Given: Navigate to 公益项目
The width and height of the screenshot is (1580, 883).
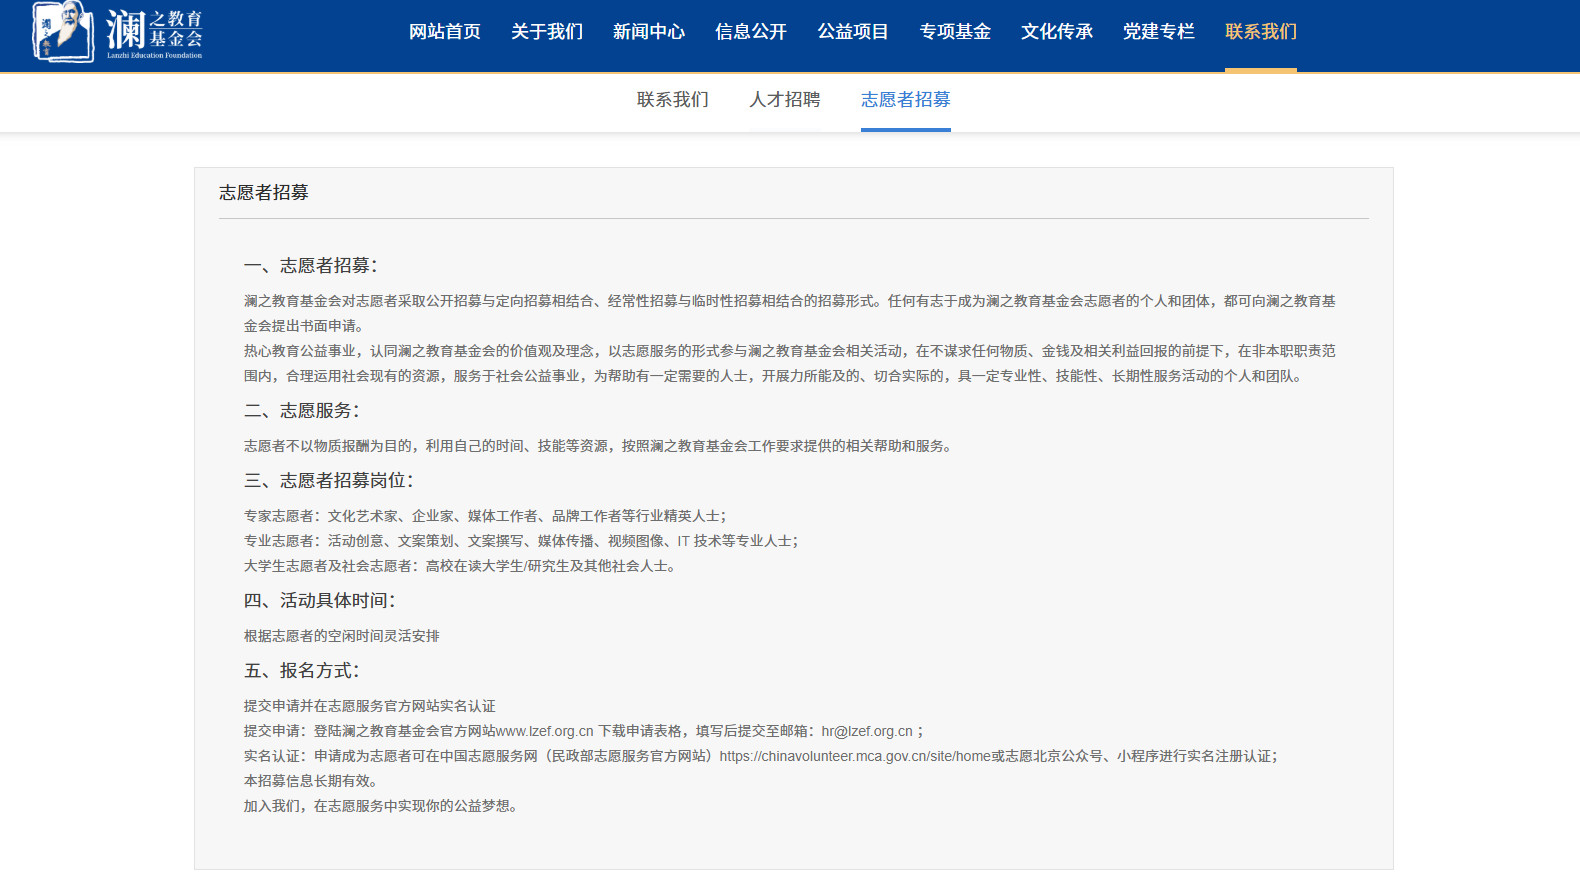Looking at the screenshot, I should coord(852,32).
